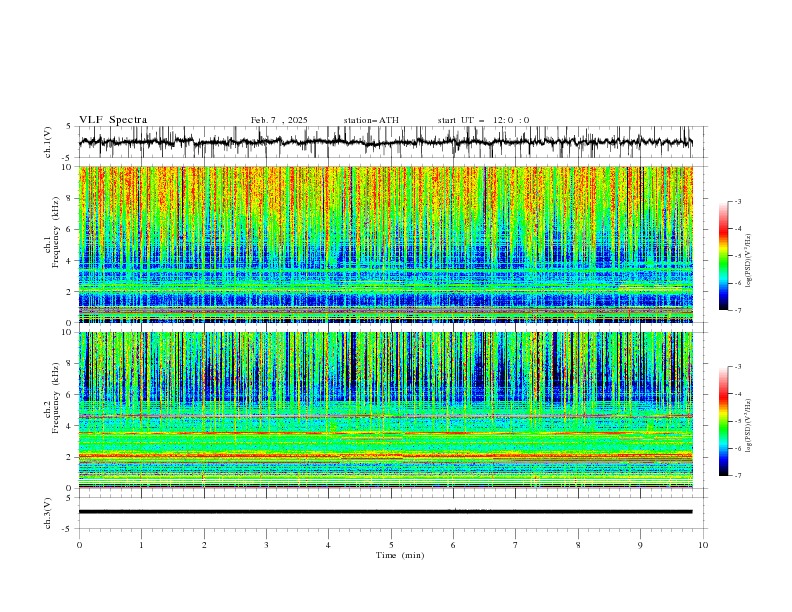Click the ch.1 voltage waveform trace

coord(385,142)
